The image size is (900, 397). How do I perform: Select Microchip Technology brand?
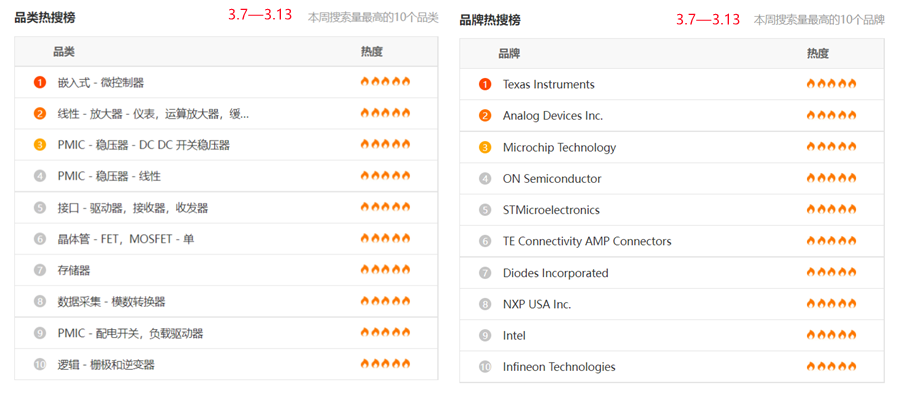click(x=559, y=147)
